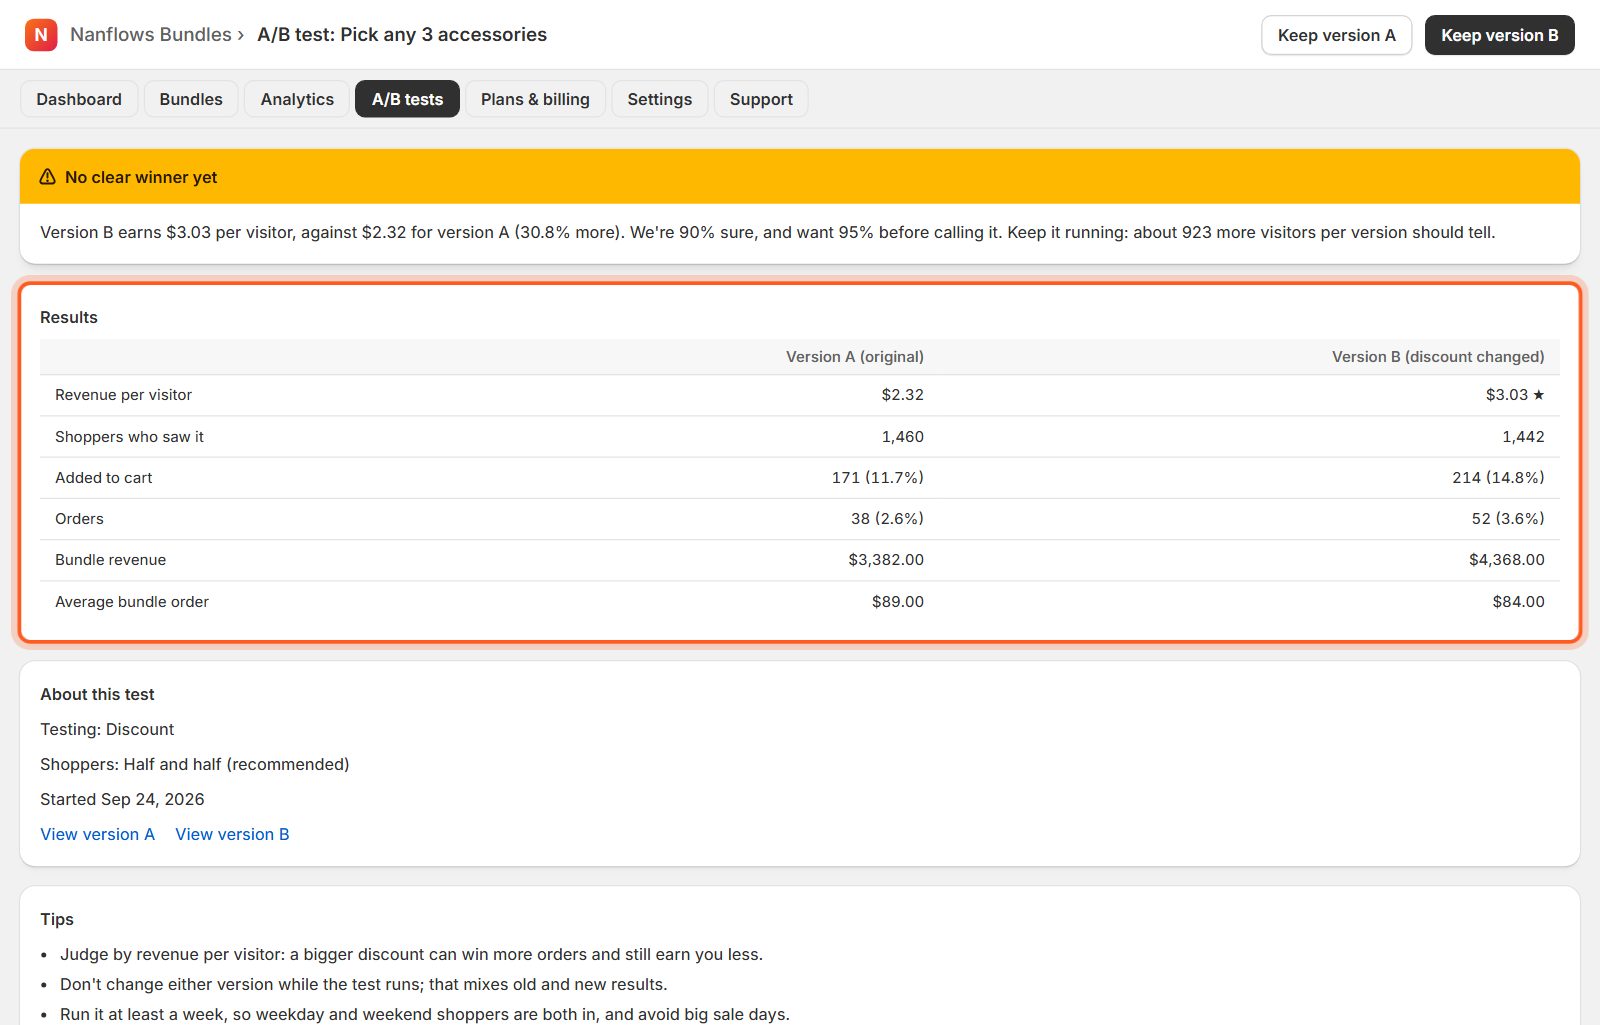
Task: Open Plans & billing tab
Action: point(535,99)
